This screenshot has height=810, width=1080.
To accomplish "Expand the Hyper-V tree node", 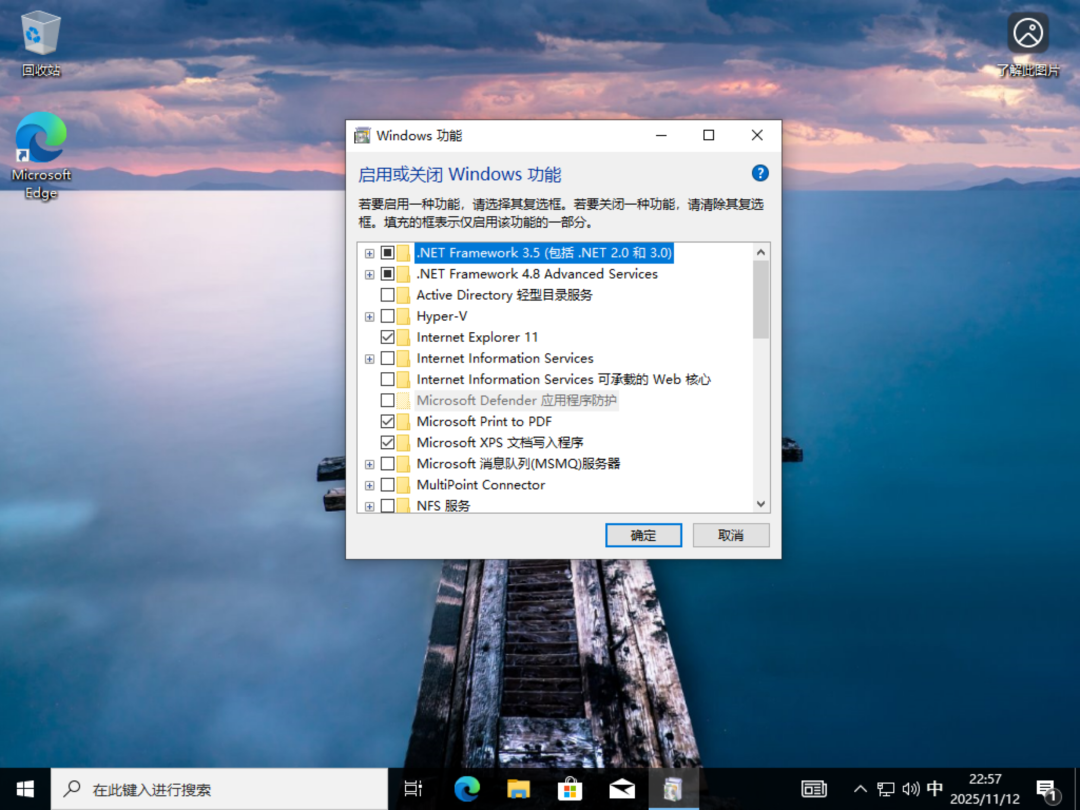I will (x=370, y=317).
